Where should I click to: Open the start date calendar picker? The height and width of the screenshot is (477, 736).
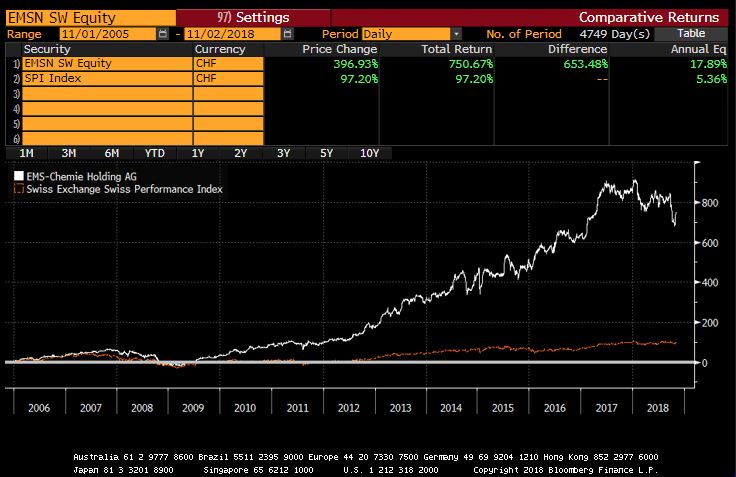pyautogui.click(x=163, y=34)
